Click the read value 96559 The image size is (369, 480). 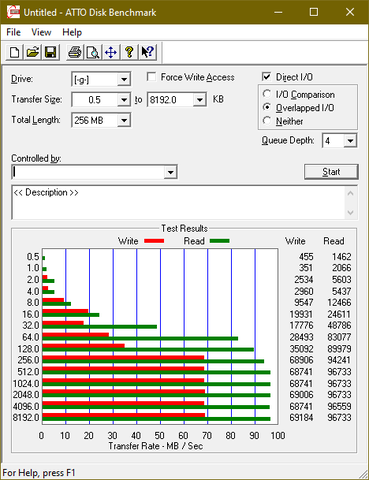[x=339, y=406]
